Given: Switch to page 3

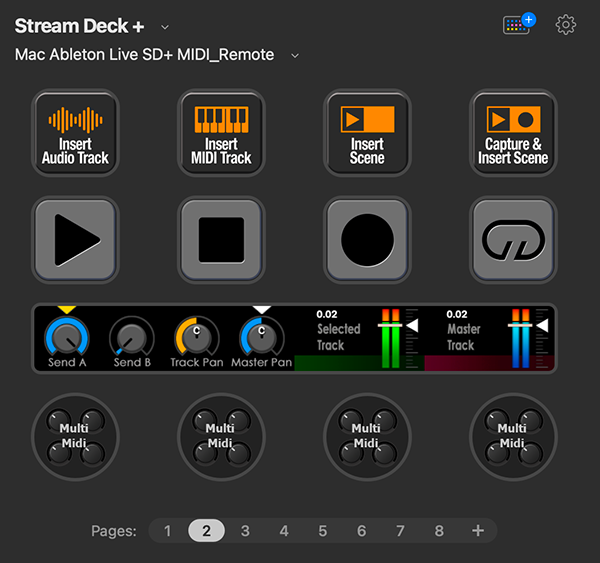Looking at the screenshot, I should click(245, 531).
